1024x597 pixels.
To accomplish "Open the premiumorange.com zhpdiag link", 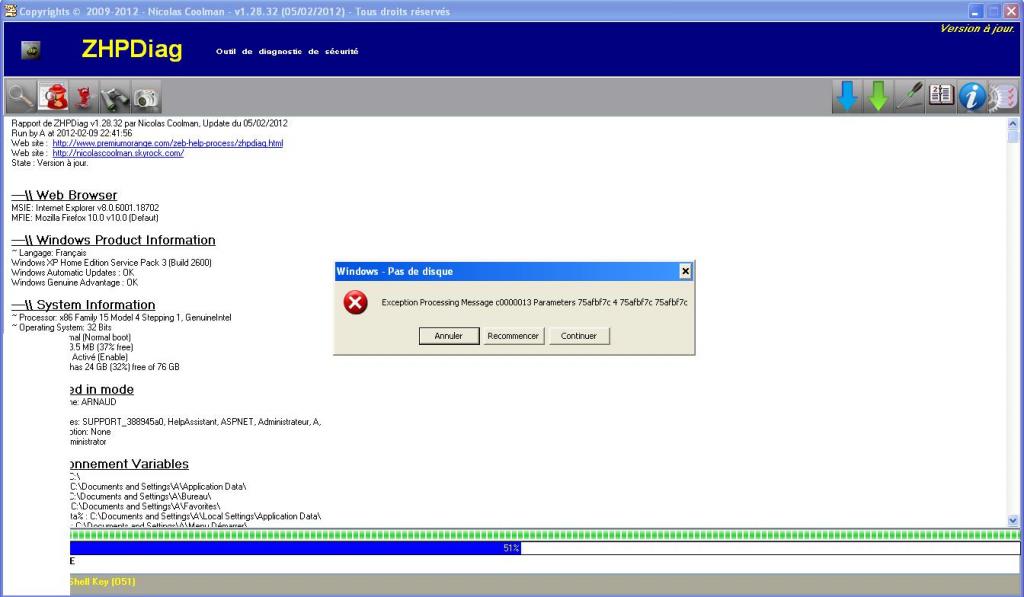I will pos(168,143).
